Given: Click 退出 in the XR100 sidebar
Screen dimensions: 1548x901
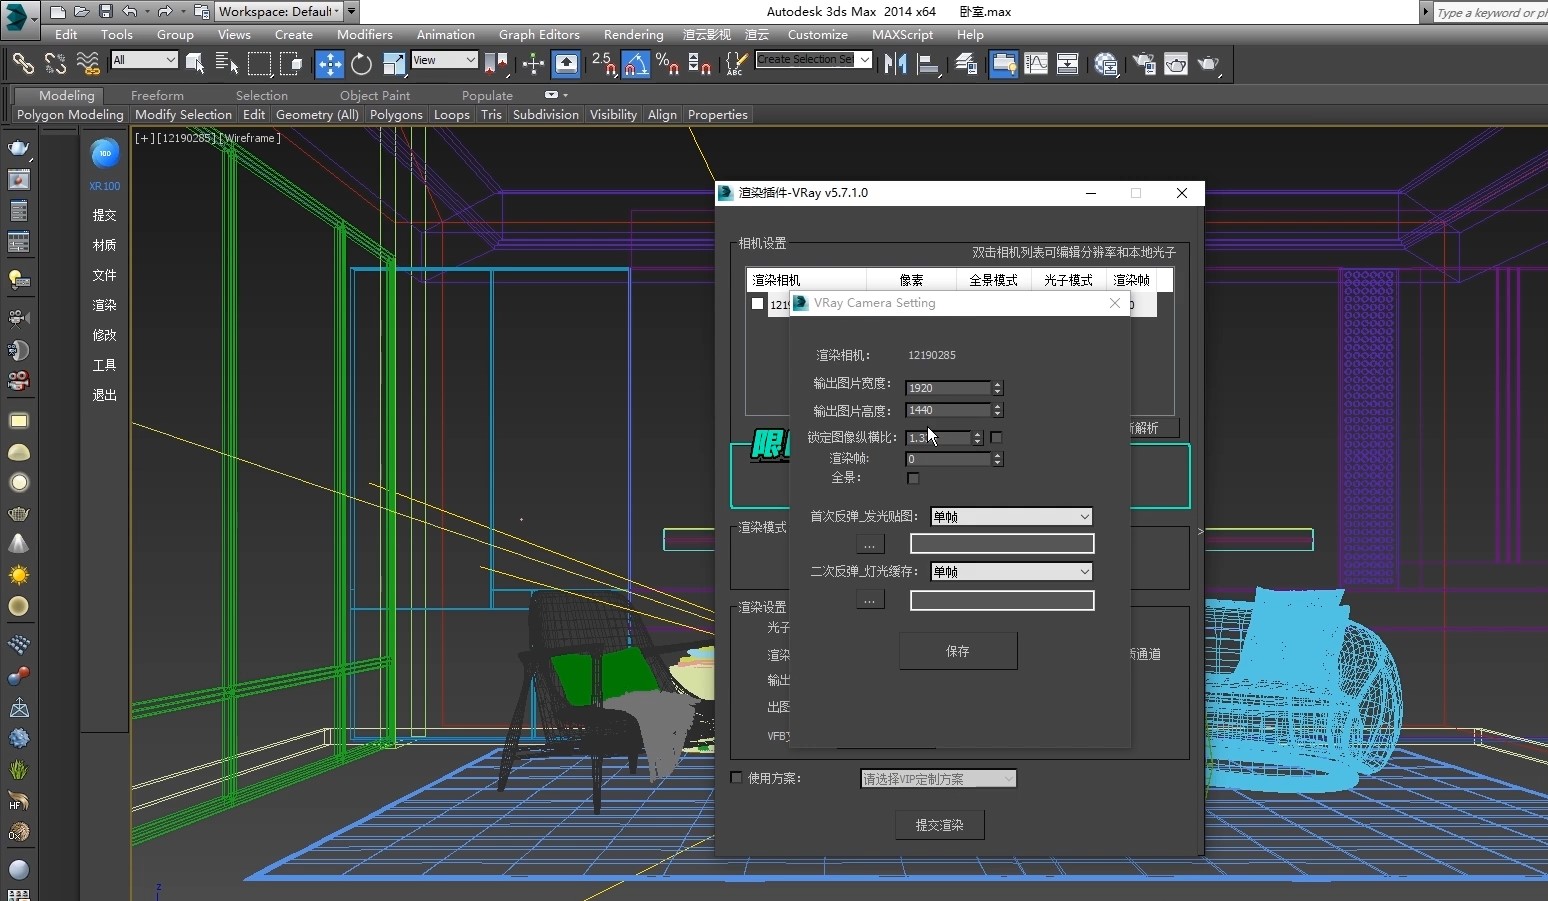Looking at the screenshot, I should point(105,395).
